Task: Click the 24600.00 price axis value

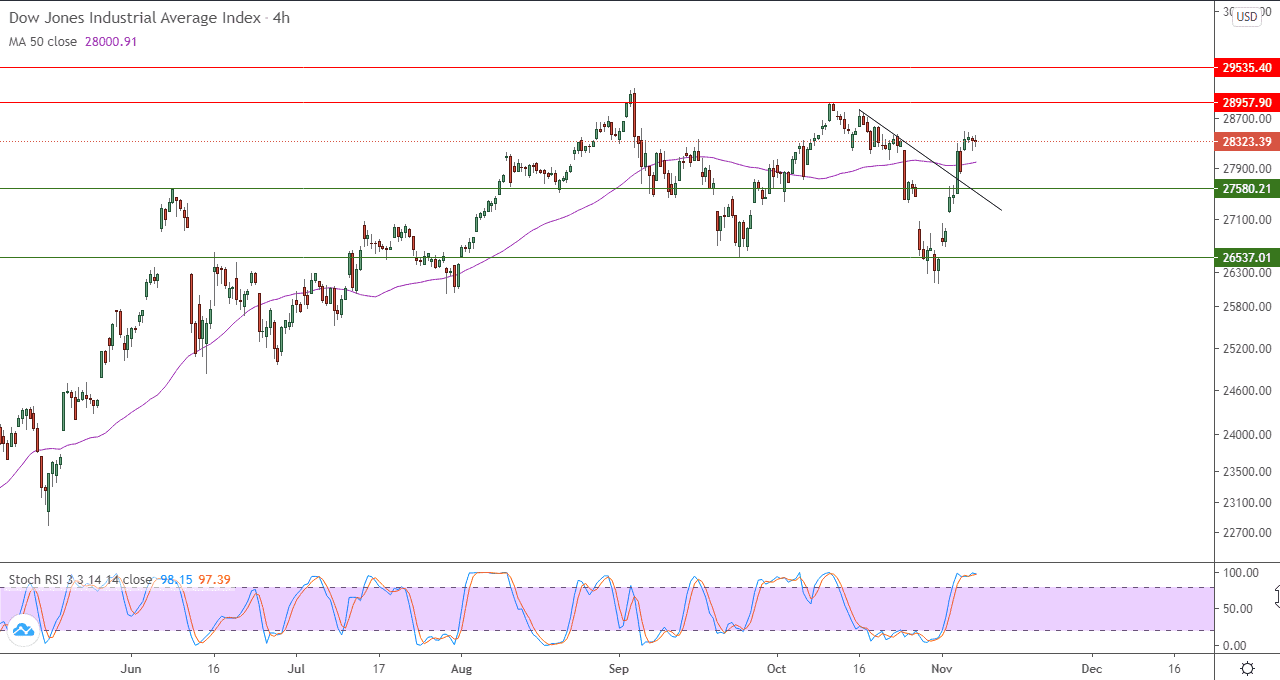Action: (x=1246, y=391)
